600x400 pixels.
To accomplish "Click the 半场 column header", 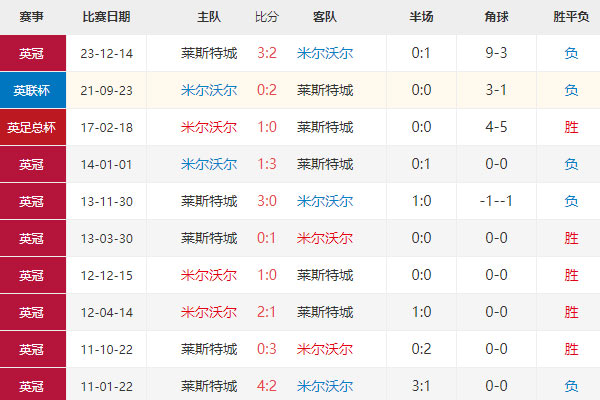I will [x=421, y=17].
